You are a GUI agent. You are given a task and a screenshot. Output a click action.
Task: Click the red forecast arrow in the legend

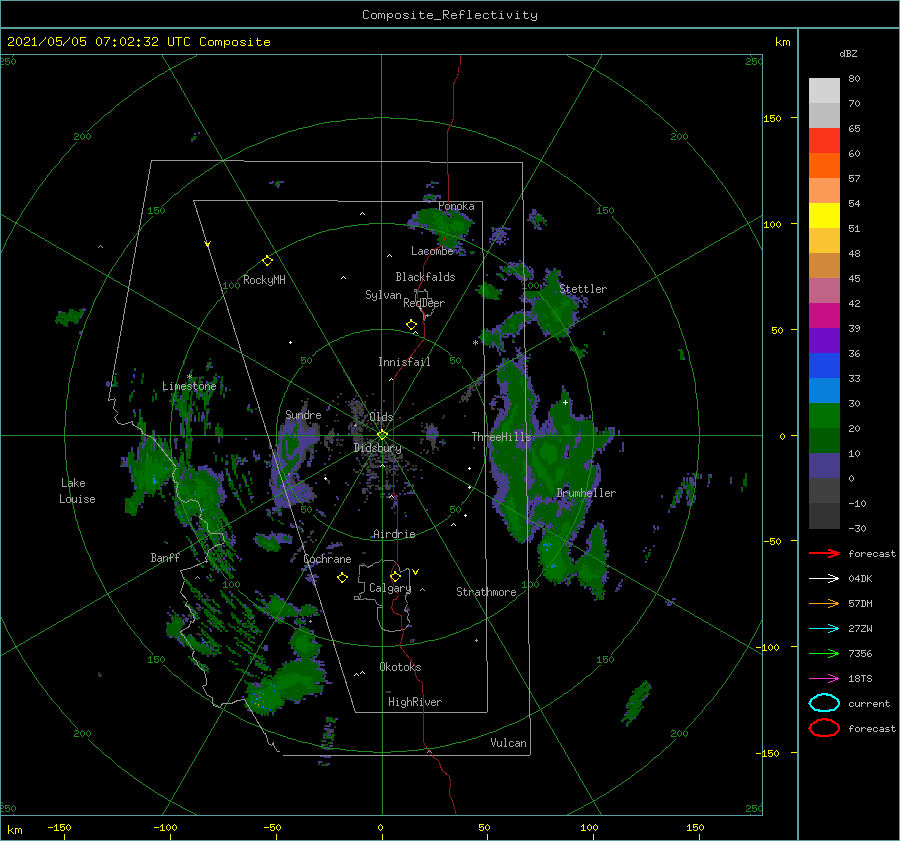click(824, 553)
